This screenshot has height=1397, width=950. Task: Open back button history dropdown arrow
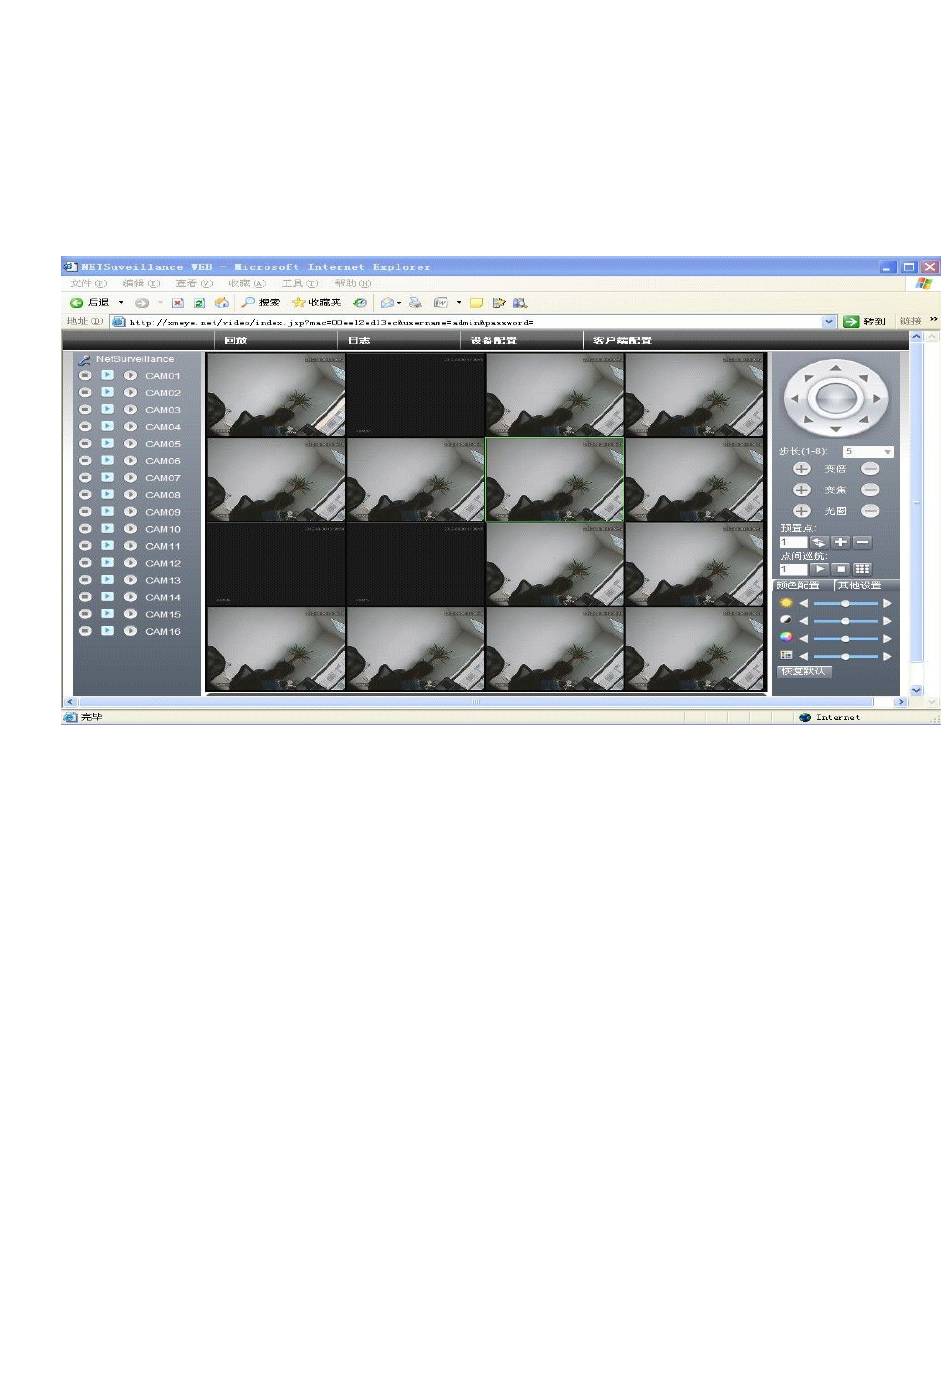(x=122, y=302)
